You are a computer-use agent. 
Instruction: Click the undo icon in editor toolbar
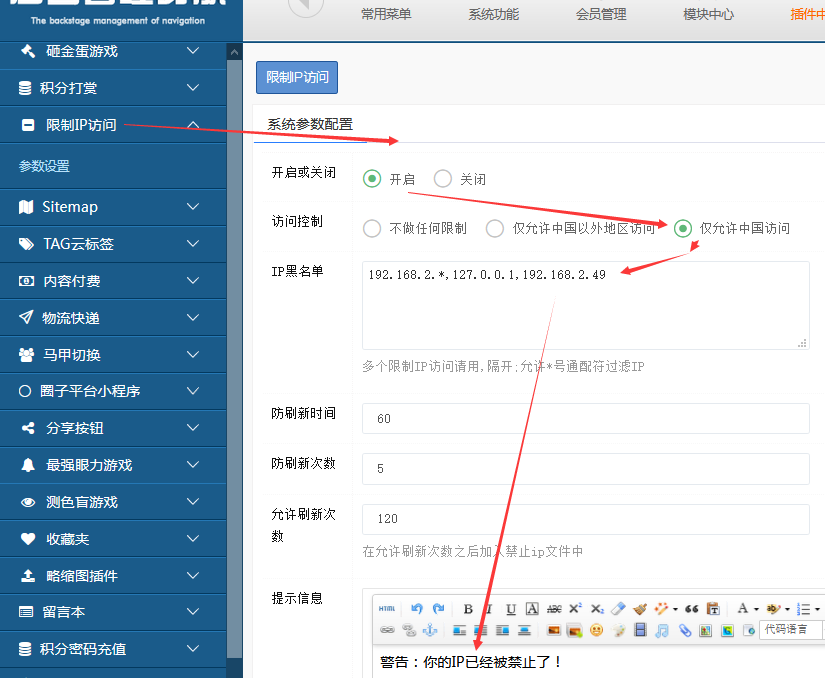coord(417,609)
